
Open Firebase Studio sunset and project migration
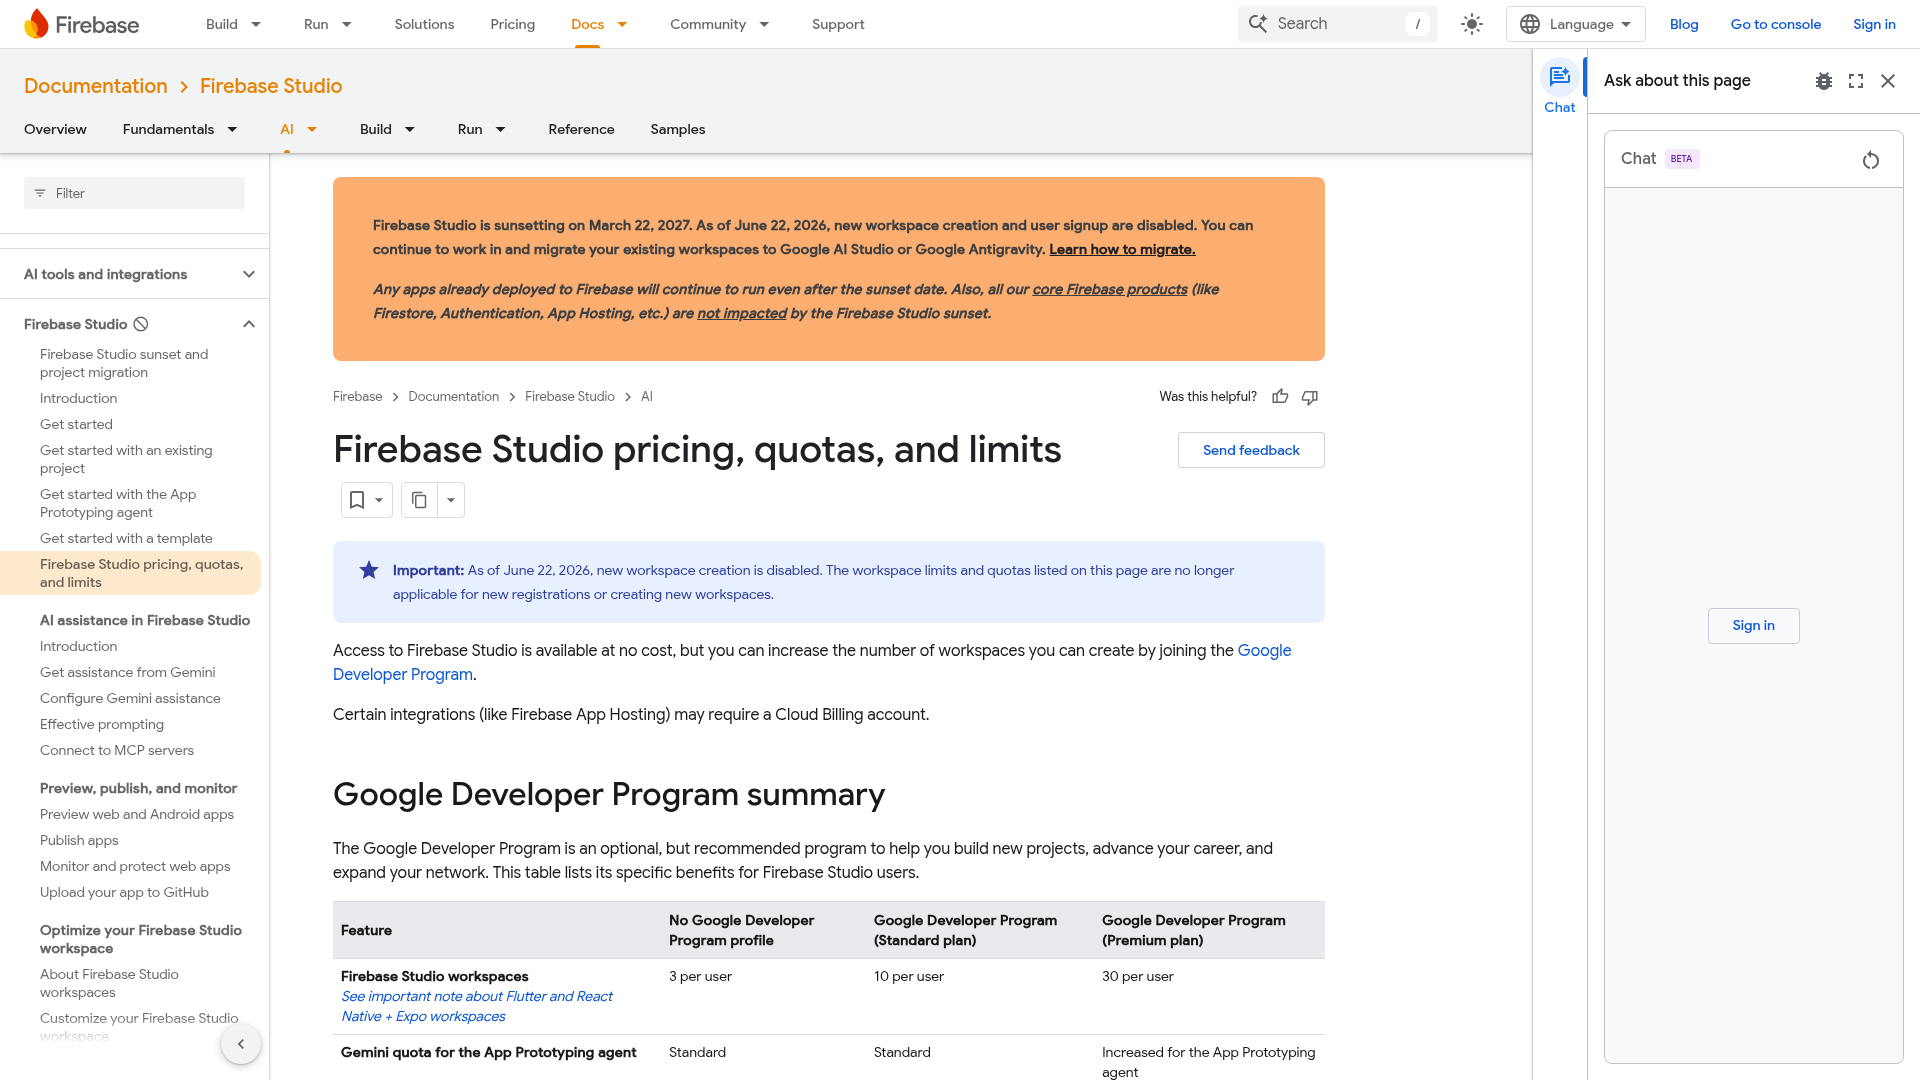[124, 363]
